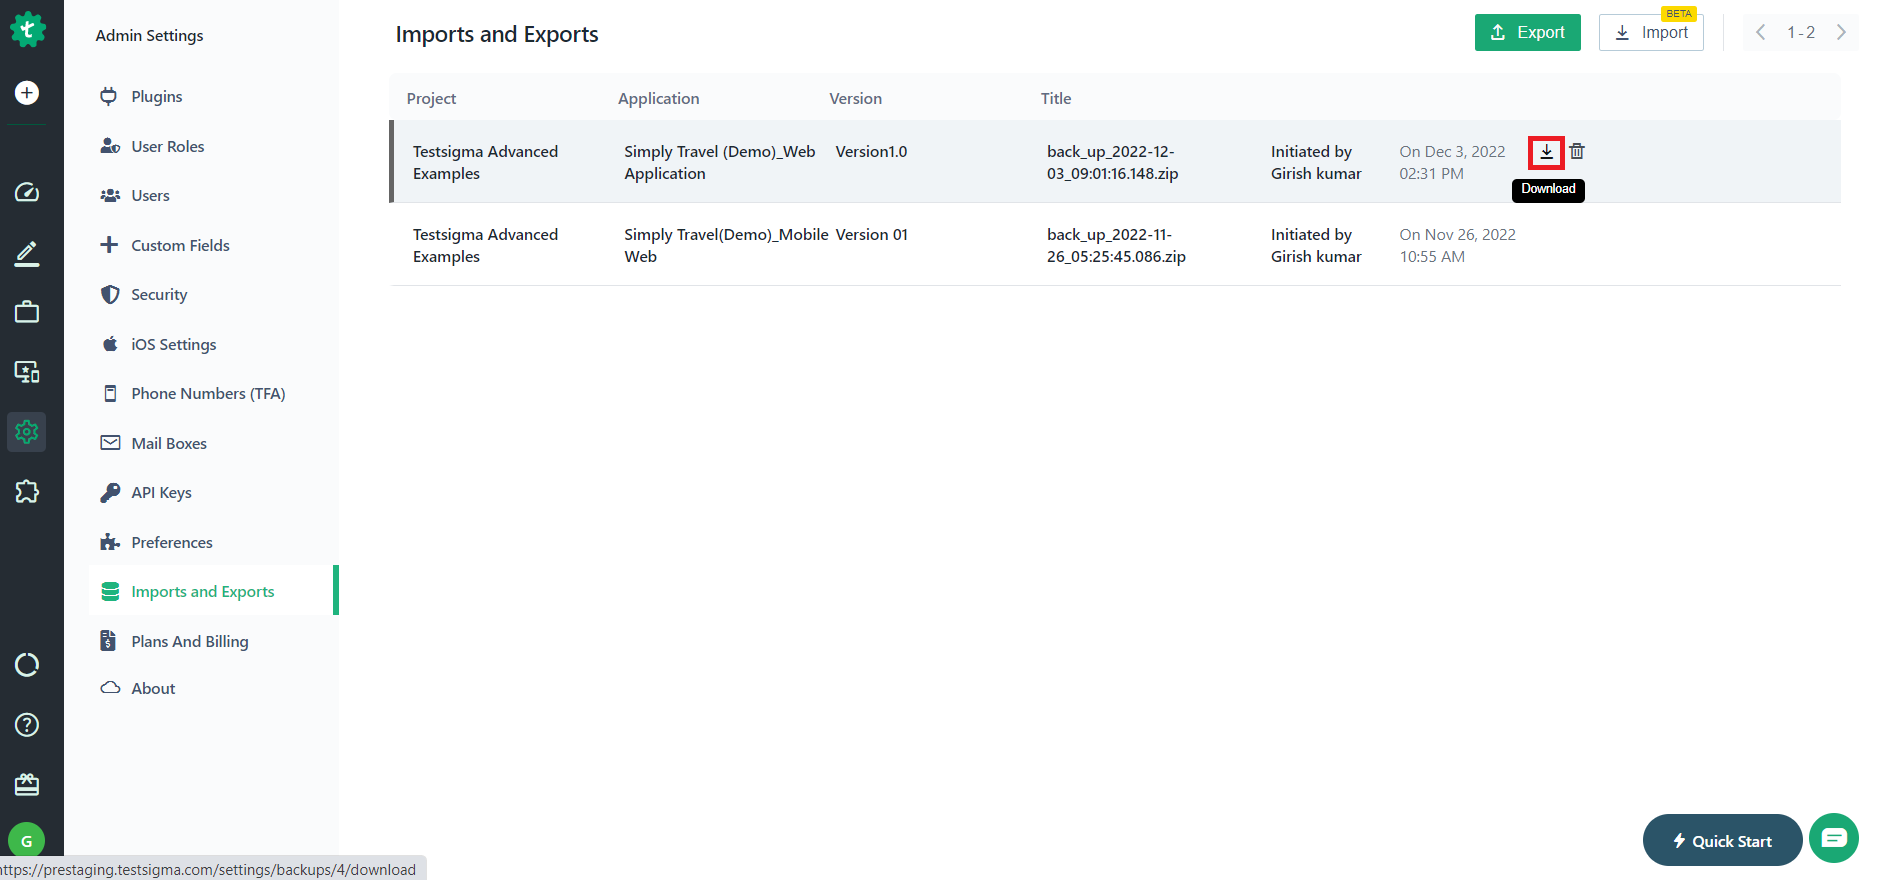Click the circular usage icon in sidebar

(x=27, y=665)
